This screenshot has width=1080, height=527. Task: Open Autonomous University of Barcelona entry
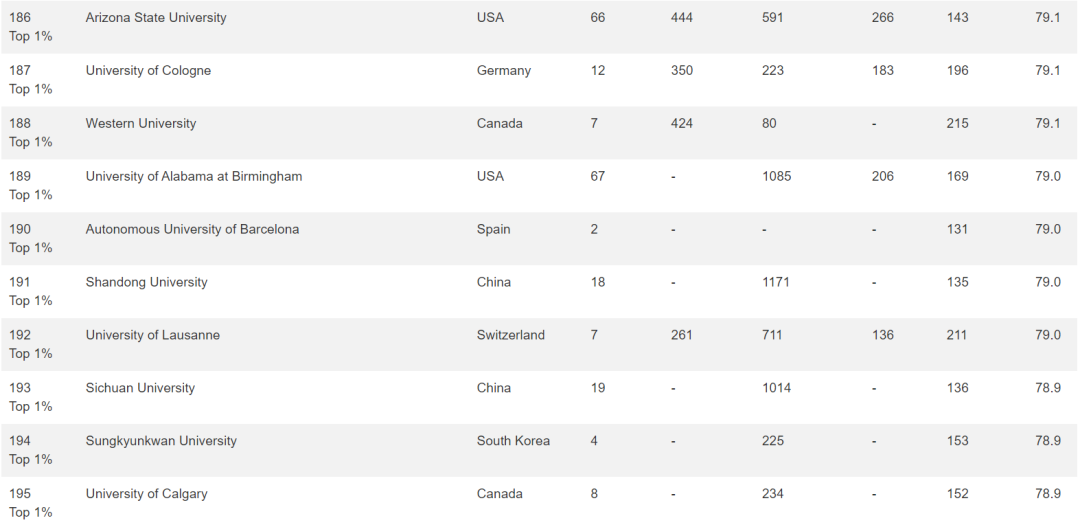click(x=192, y=229)
